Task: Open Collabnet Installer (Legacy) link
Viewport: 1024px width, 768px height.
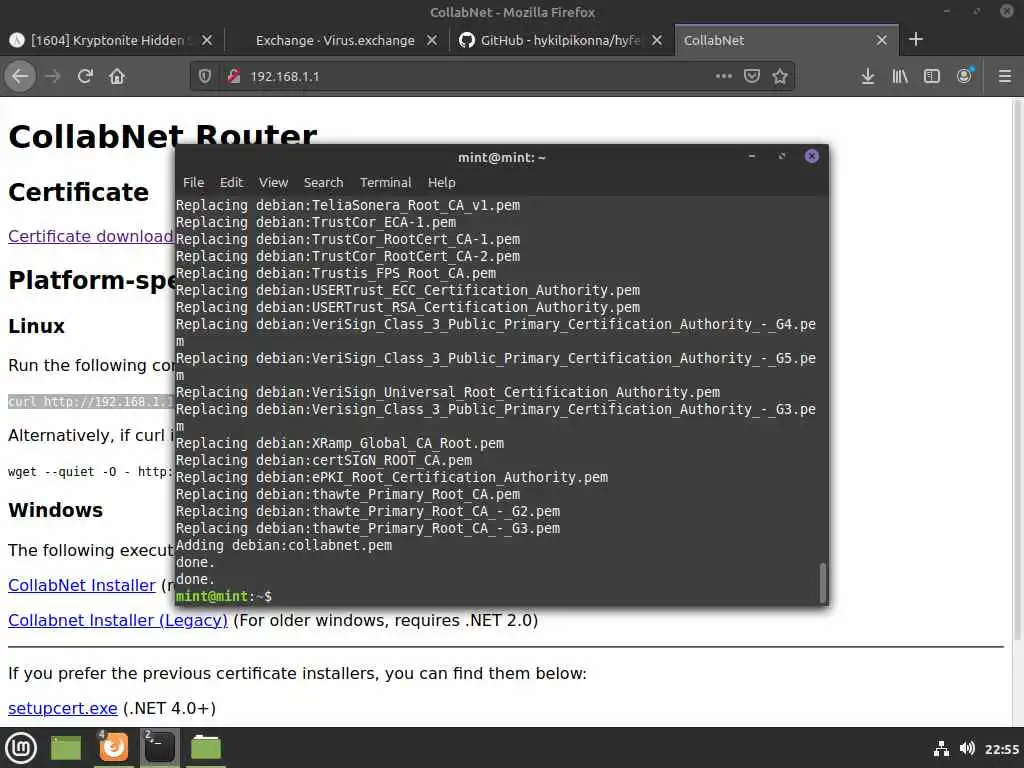Action: [x=118, y=620]
